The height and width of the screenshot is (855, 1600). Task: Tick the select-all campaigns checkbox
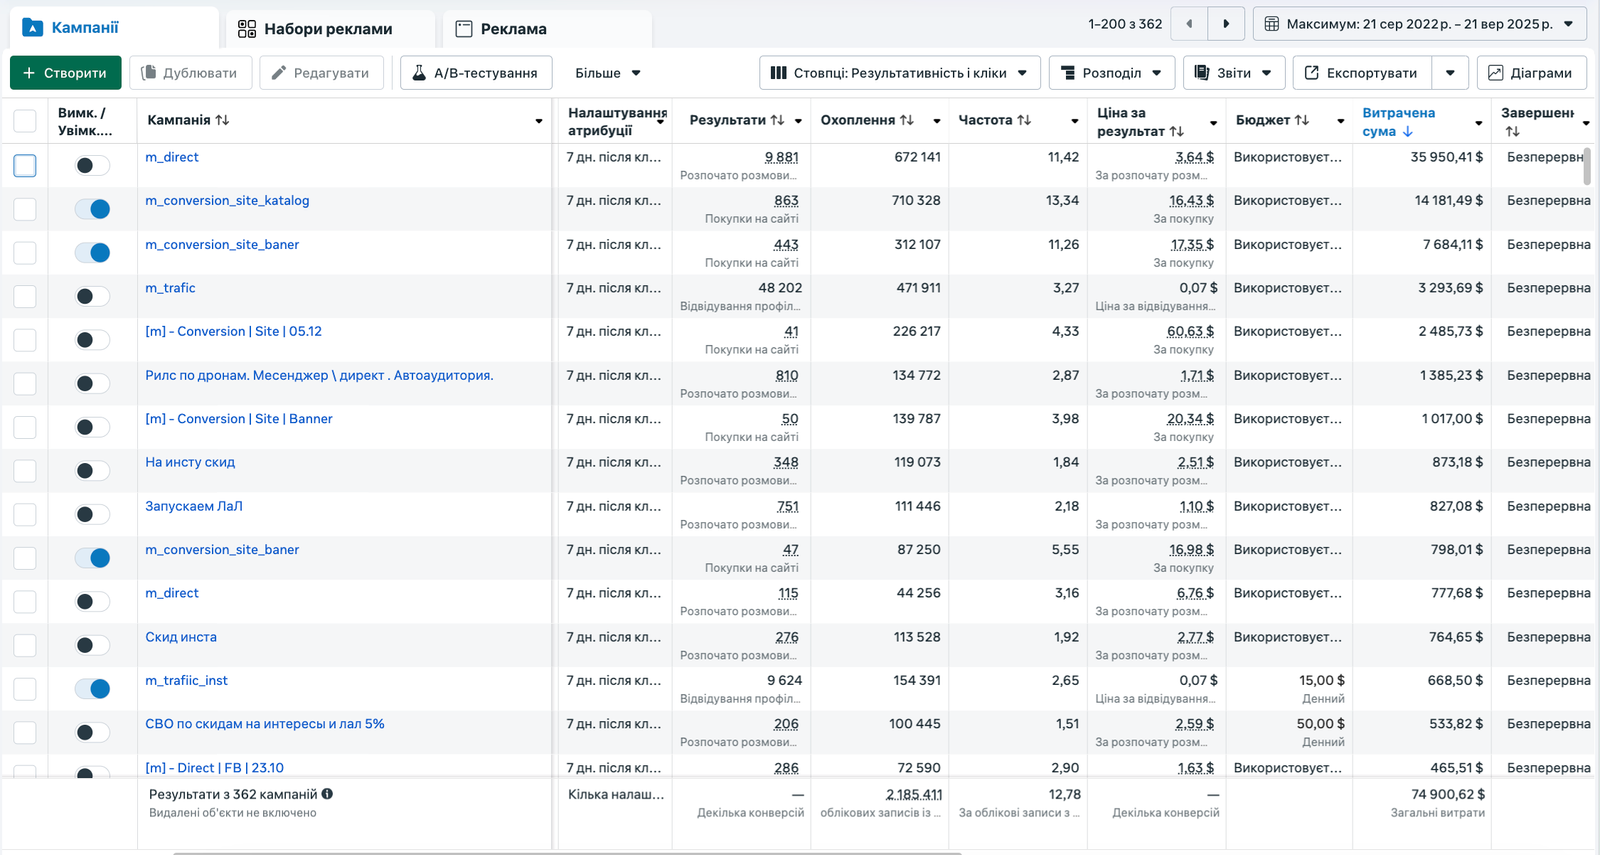point(25,121)
